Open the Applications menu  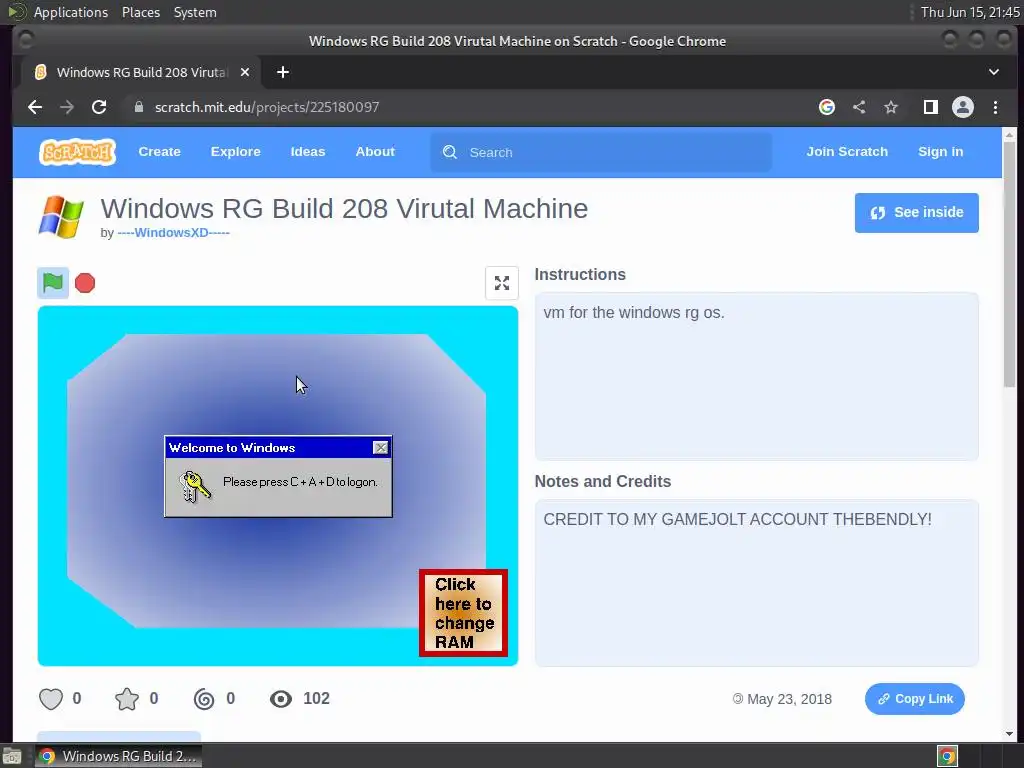tap(71, 12)
